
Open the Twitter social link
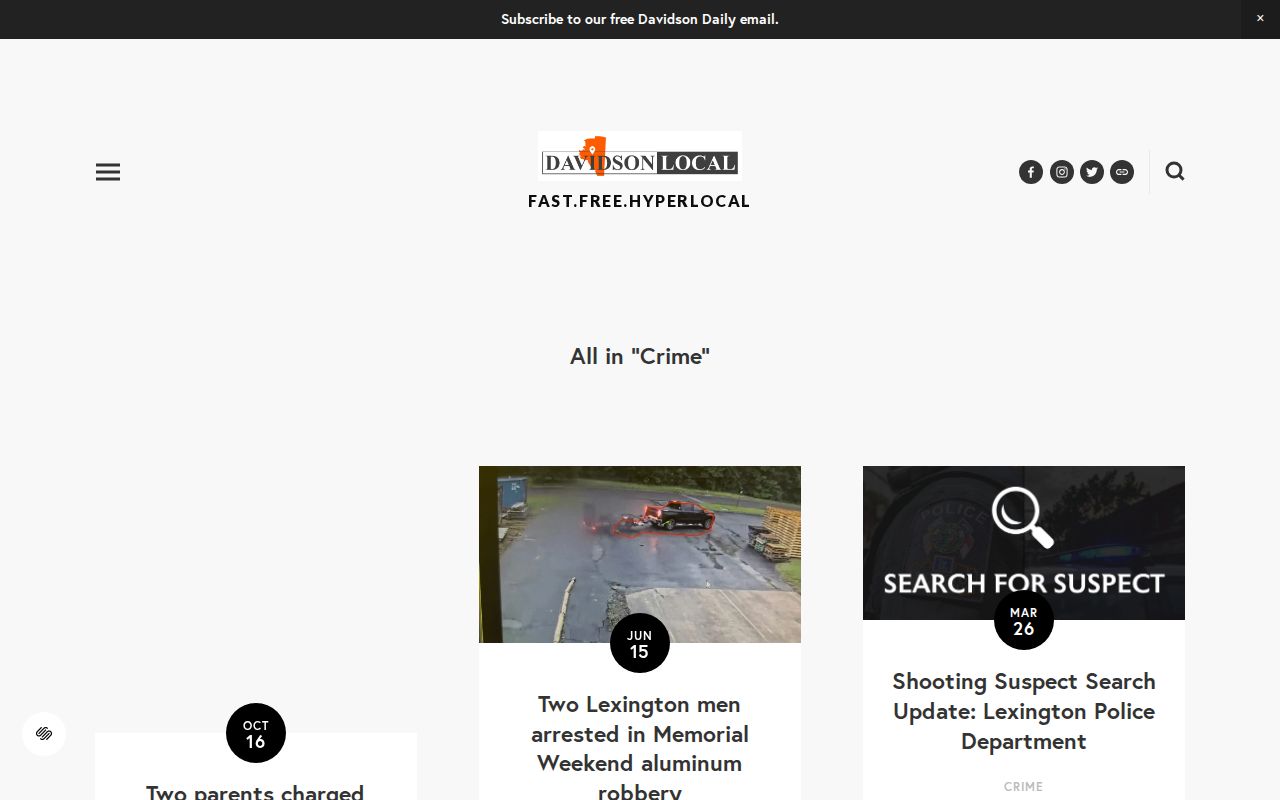tap(1092, 172)
